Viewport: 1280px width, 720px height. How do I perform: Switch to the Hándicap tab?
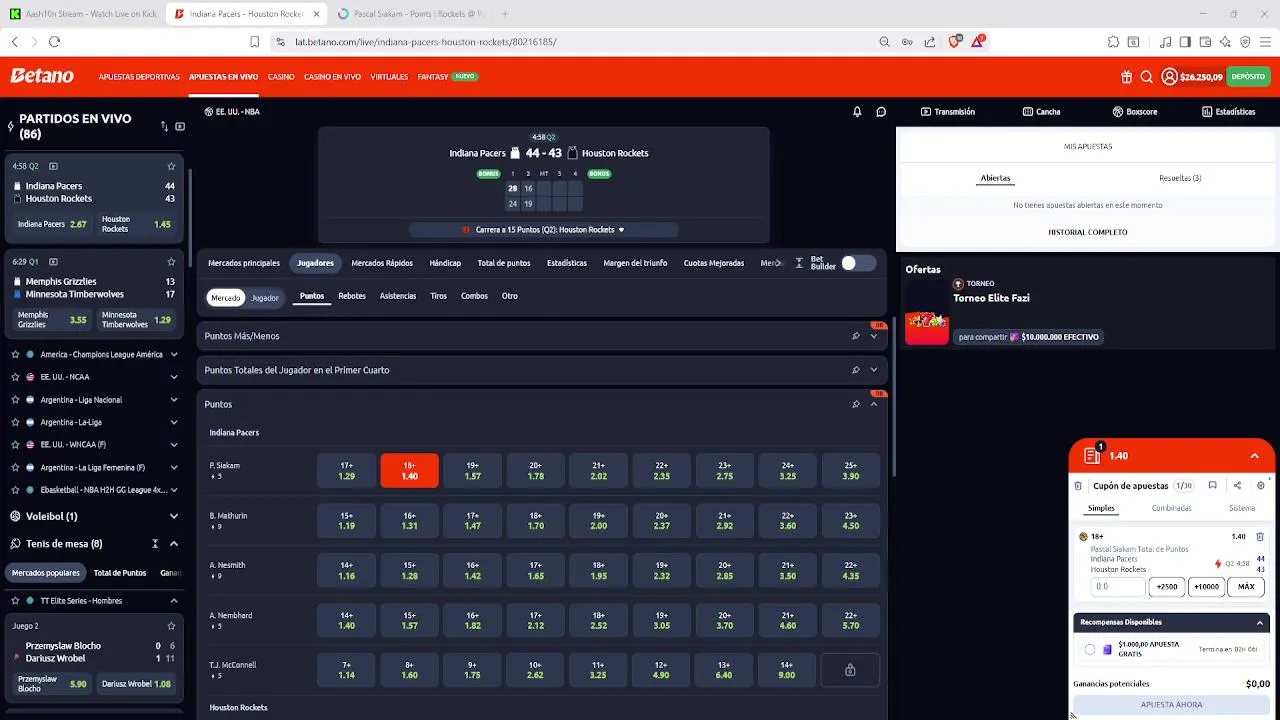tap(445, 263)
